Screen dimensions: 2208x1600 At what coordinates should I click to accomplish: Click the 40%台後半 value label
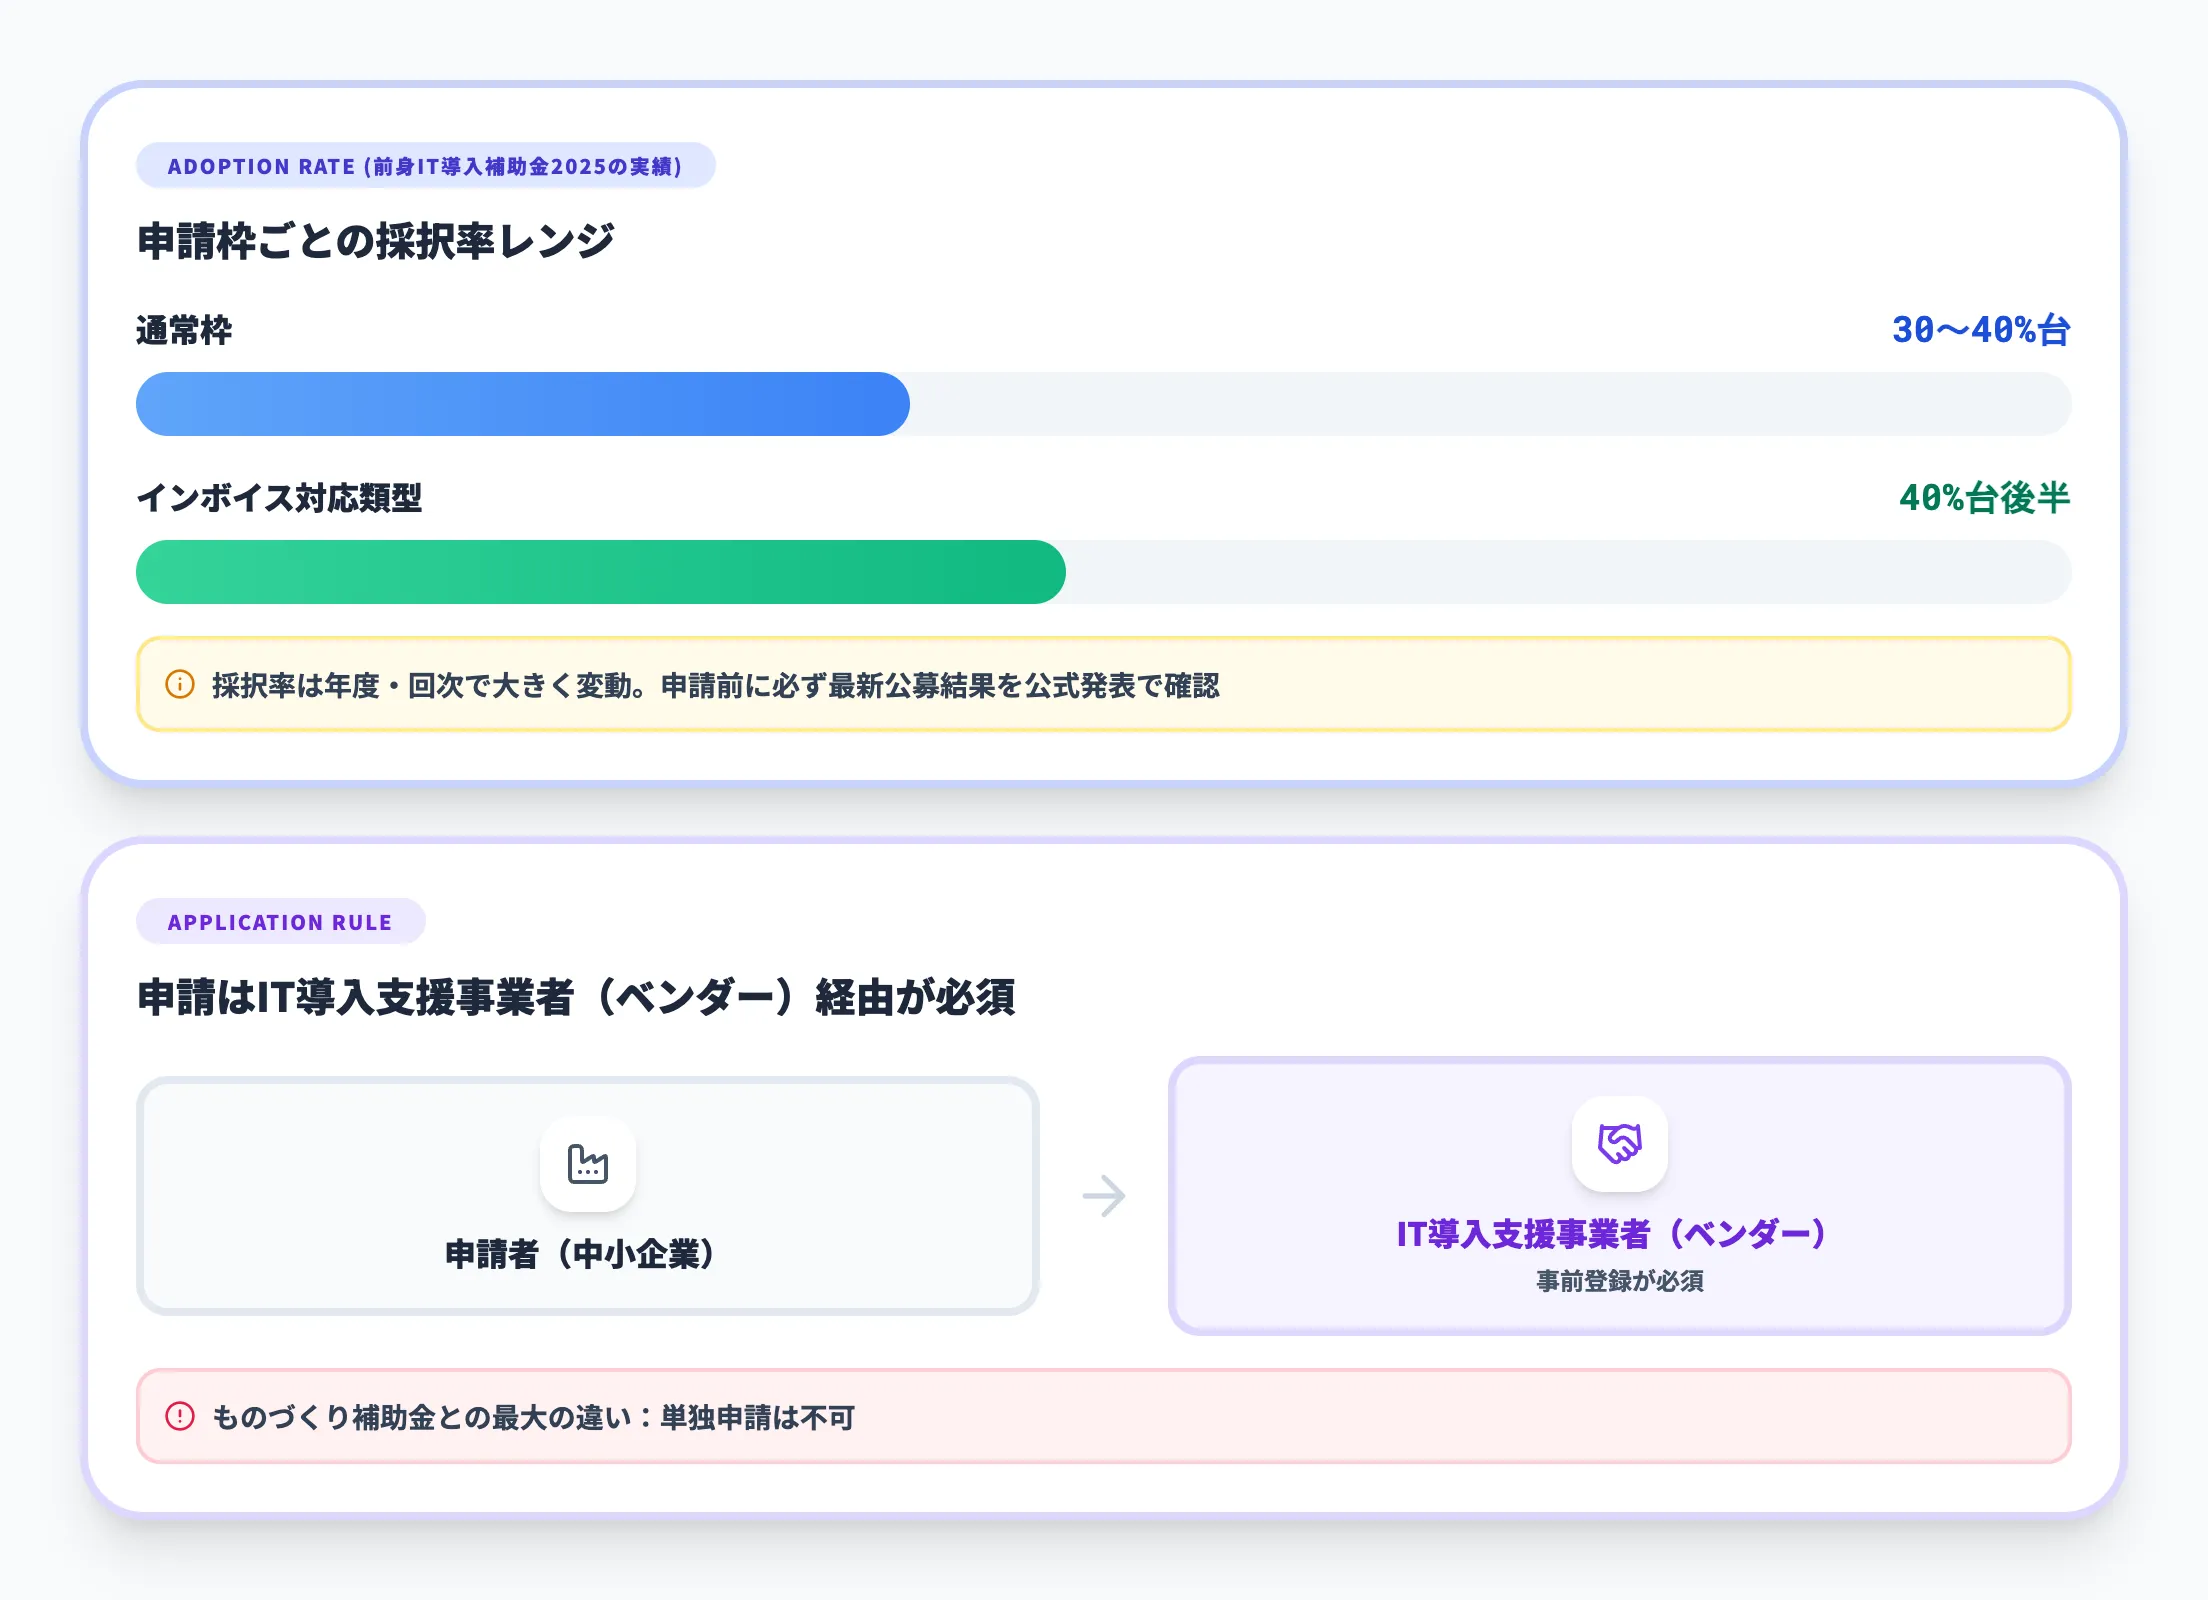coord(1984,498)
